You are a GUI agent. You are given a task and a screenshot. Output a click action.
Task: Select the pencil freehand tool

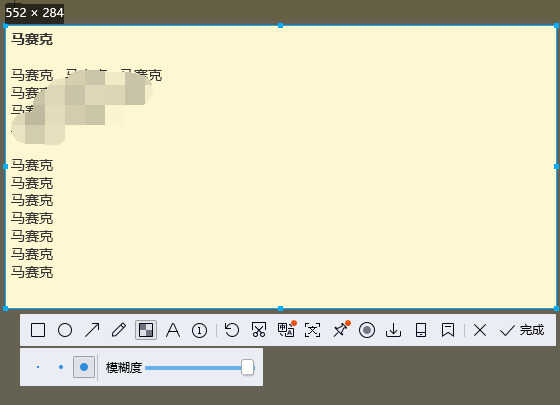(119, 330)
